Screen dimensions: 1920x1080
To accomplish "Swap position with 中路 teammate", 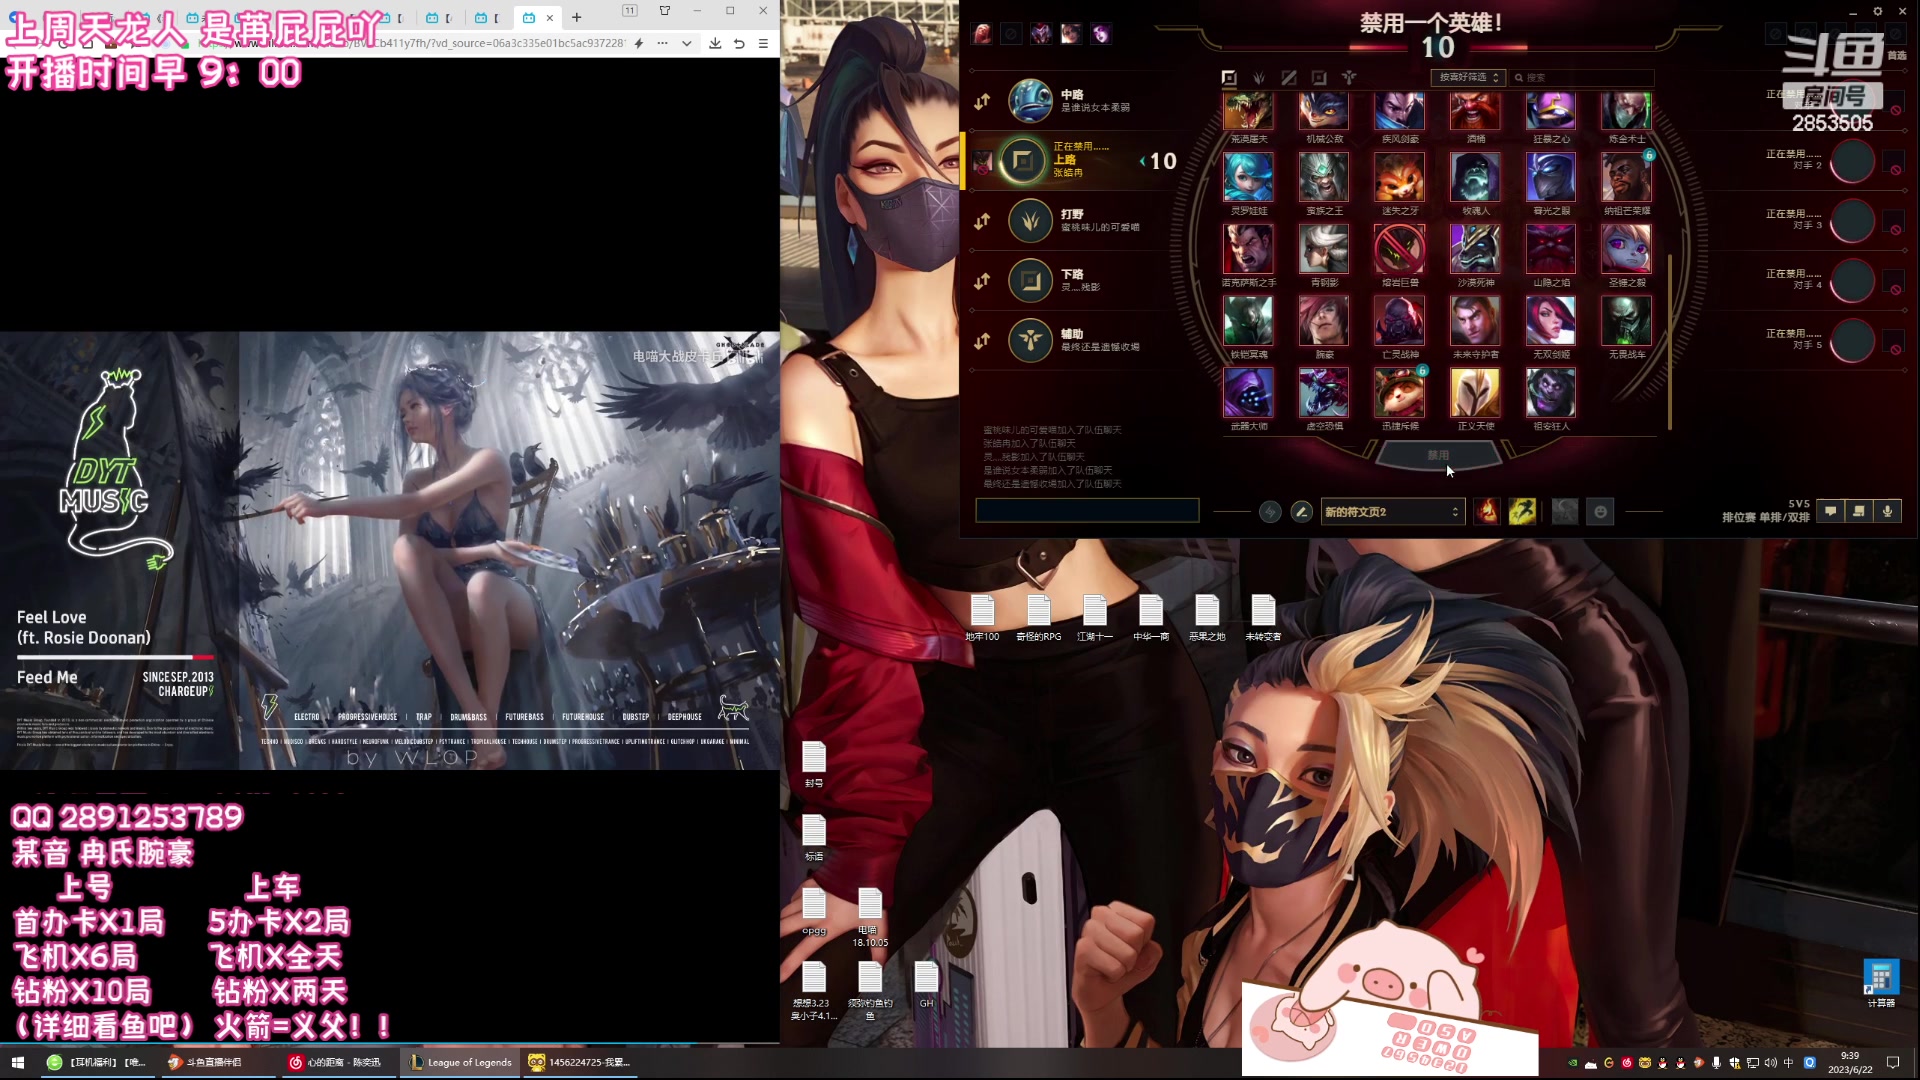I will click(982, 101).
